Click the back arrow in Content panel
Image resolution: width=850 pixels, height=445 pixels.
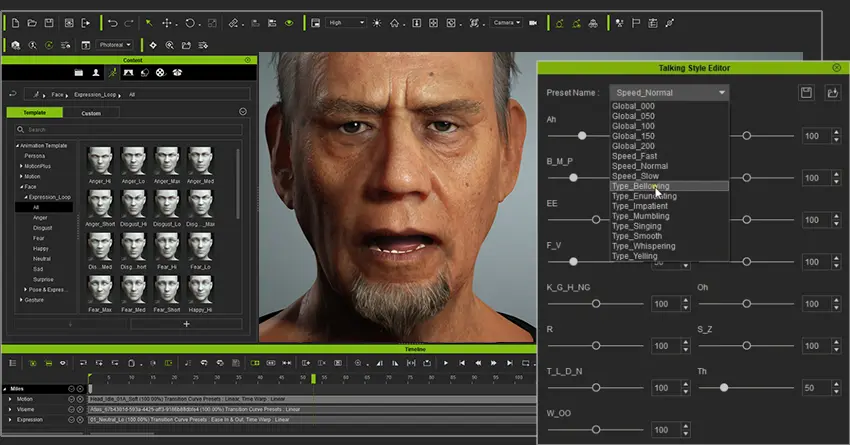(x=12, y=93)
